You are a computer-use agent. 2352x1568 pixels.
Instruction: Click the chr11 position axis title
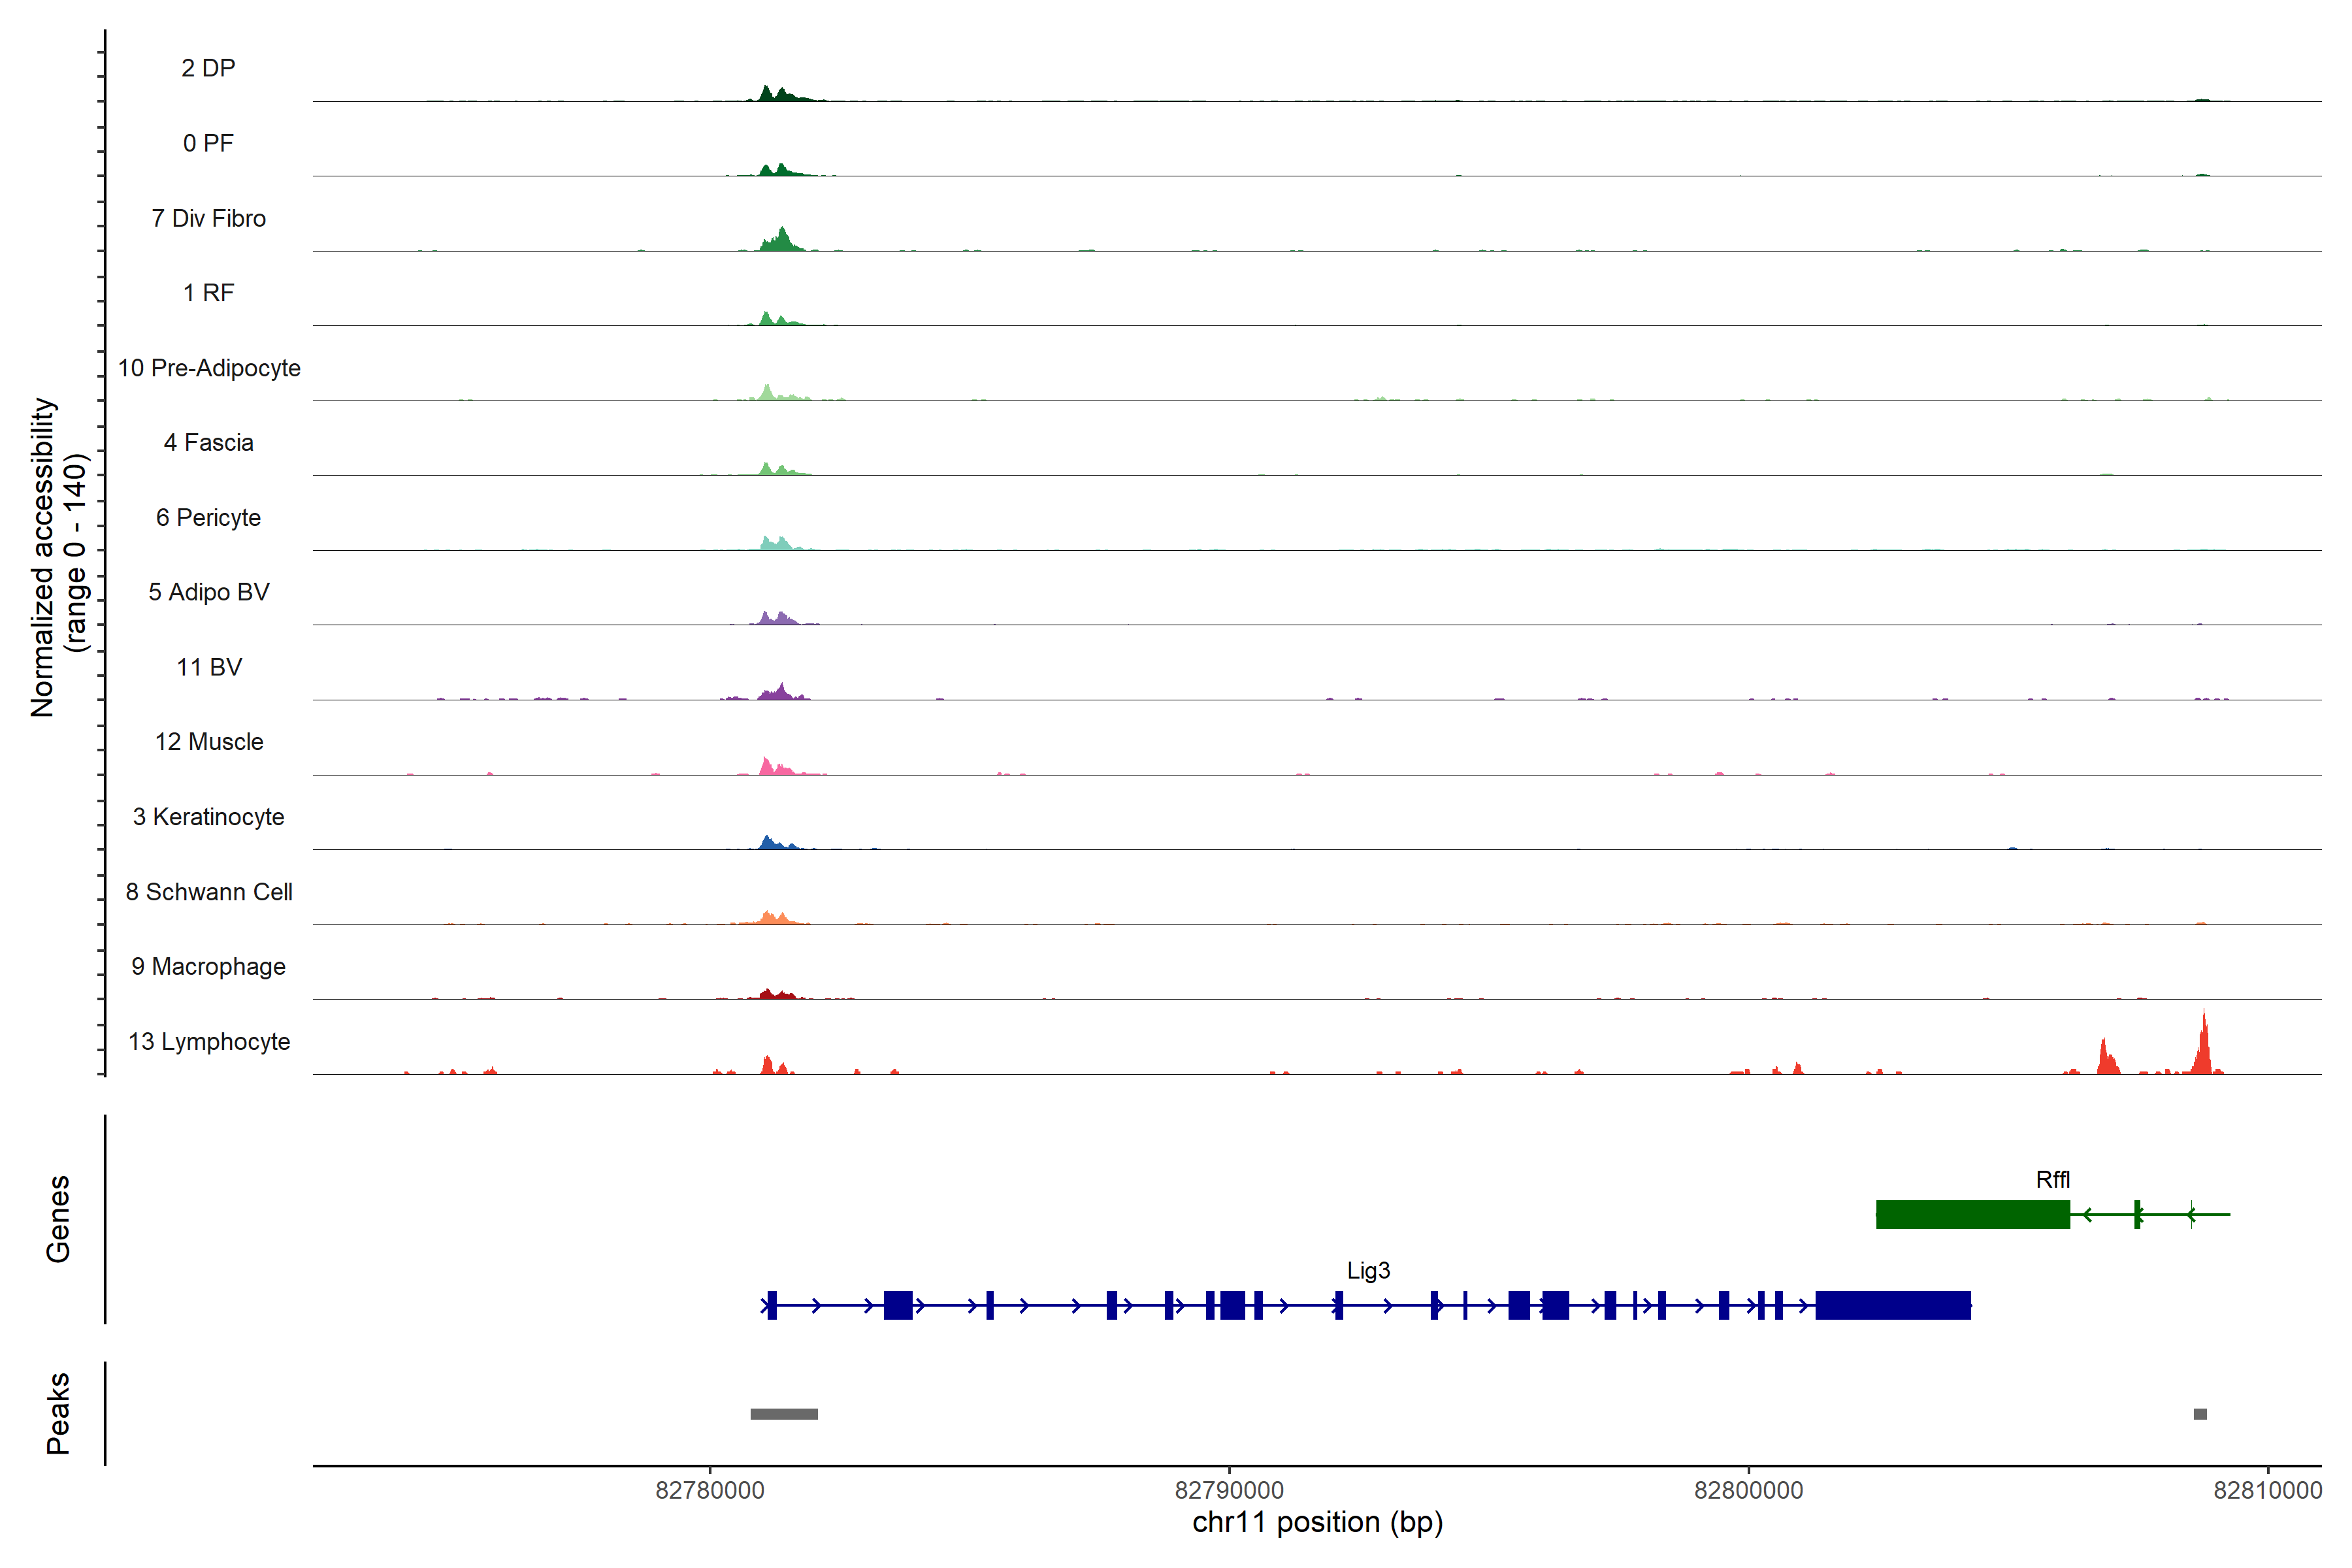click(1317, 1523)
